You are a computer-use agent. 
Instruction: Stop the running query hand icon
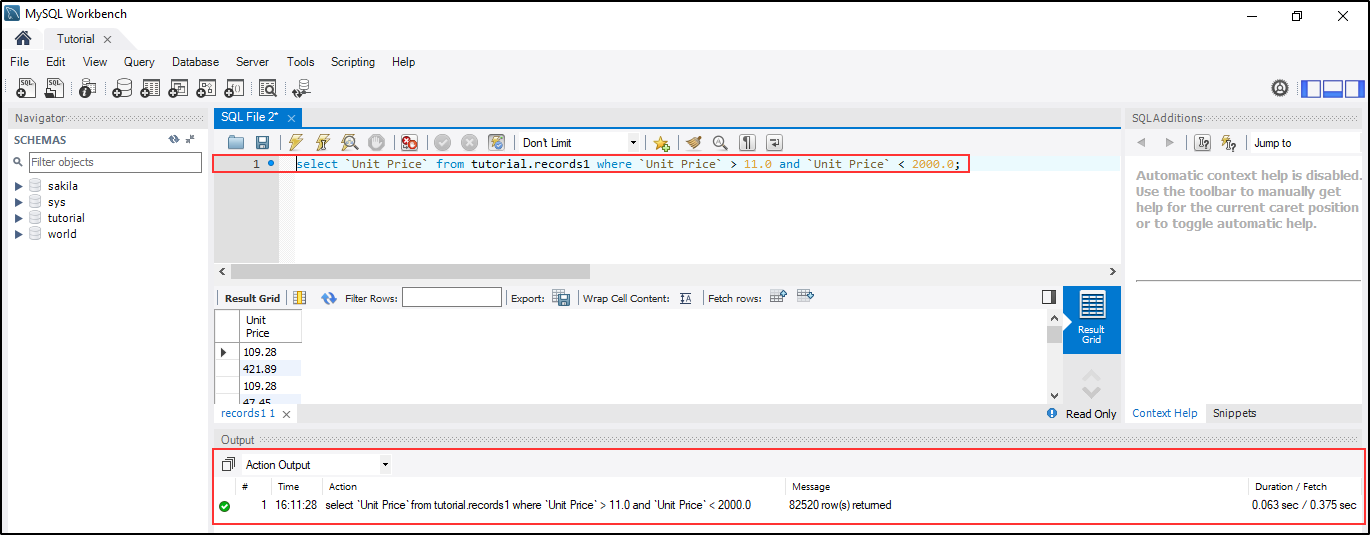(376, 143)
